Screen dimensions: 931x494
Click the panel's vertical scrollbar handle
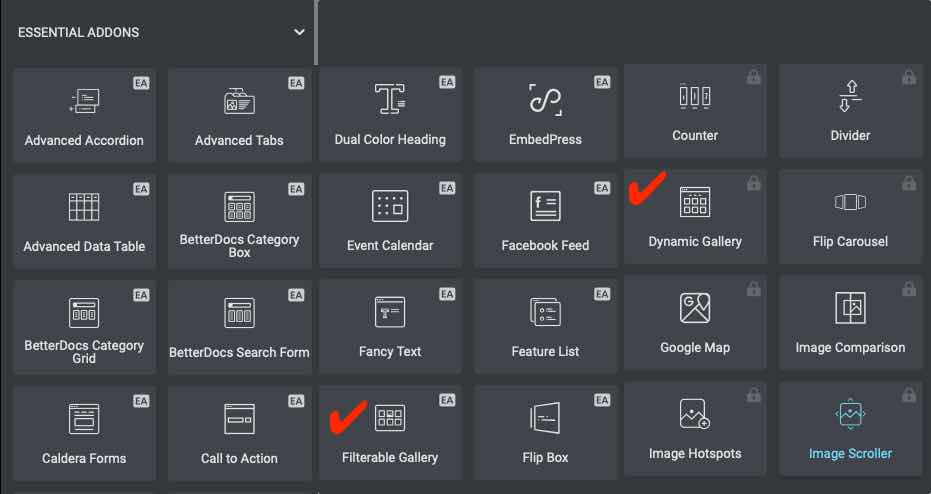click(x=317, y=32)
